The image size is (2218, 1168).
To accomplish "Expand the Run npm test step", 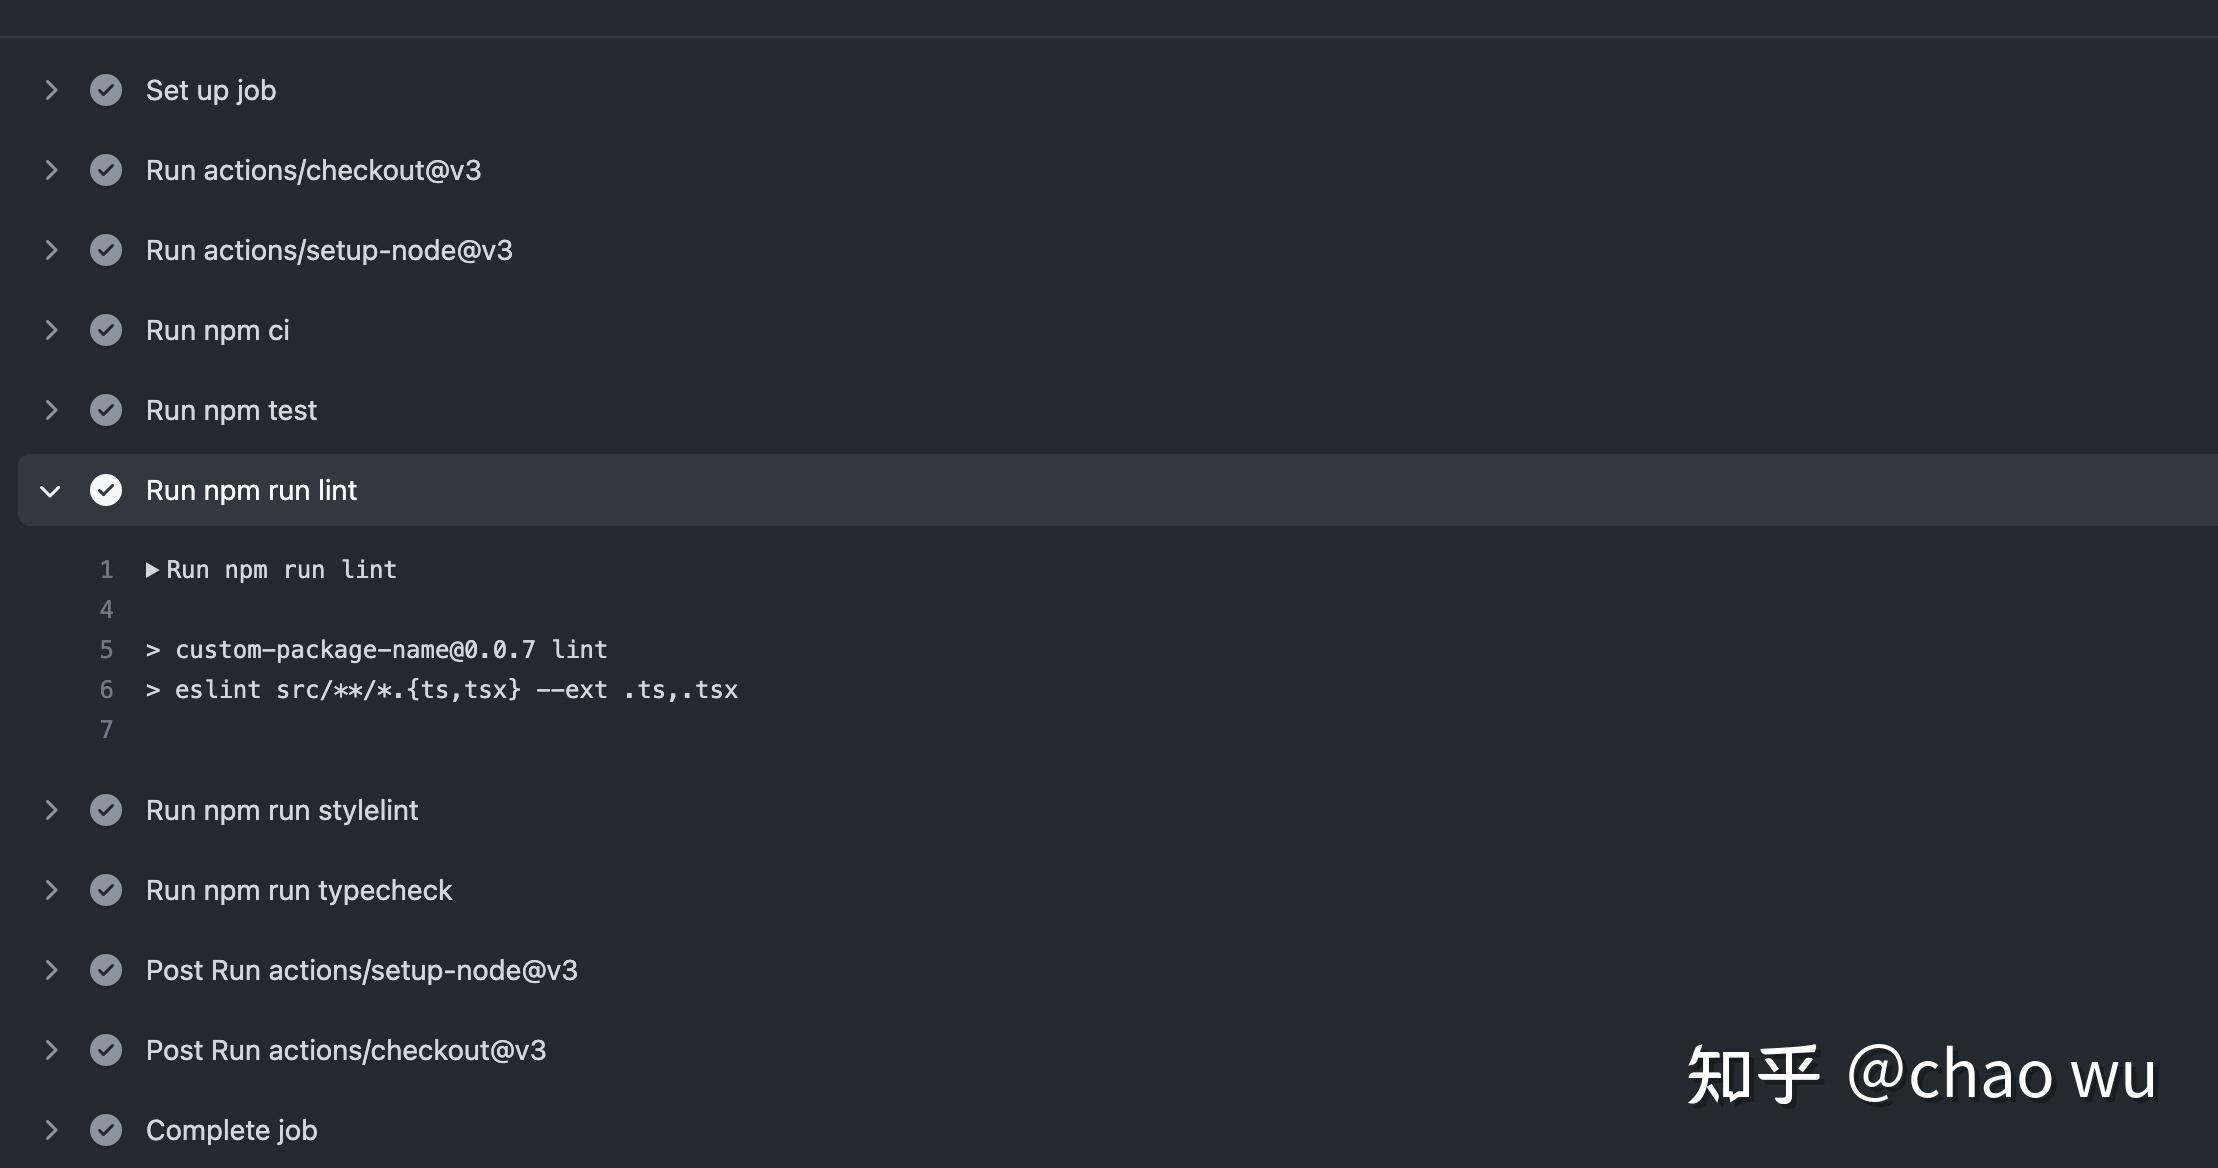I will coord(52,410).
